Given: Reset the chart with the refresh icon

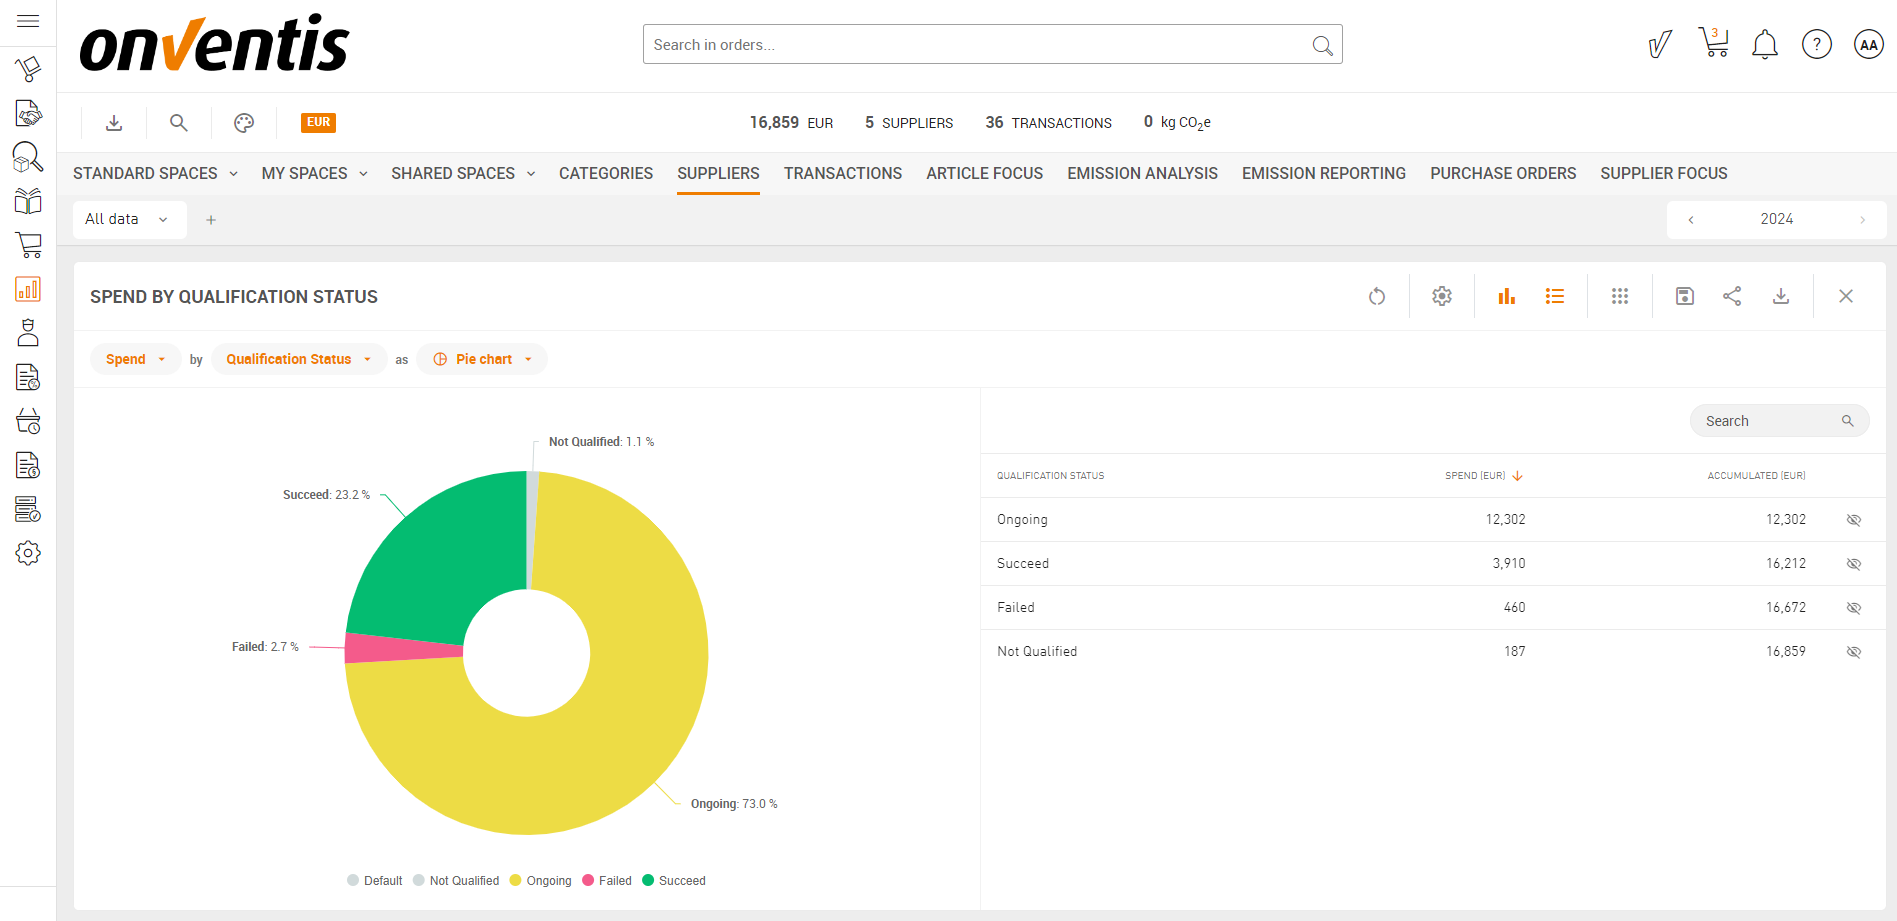Looking at the screenshot, I should pyautogui.click(x=1377, y=296).
